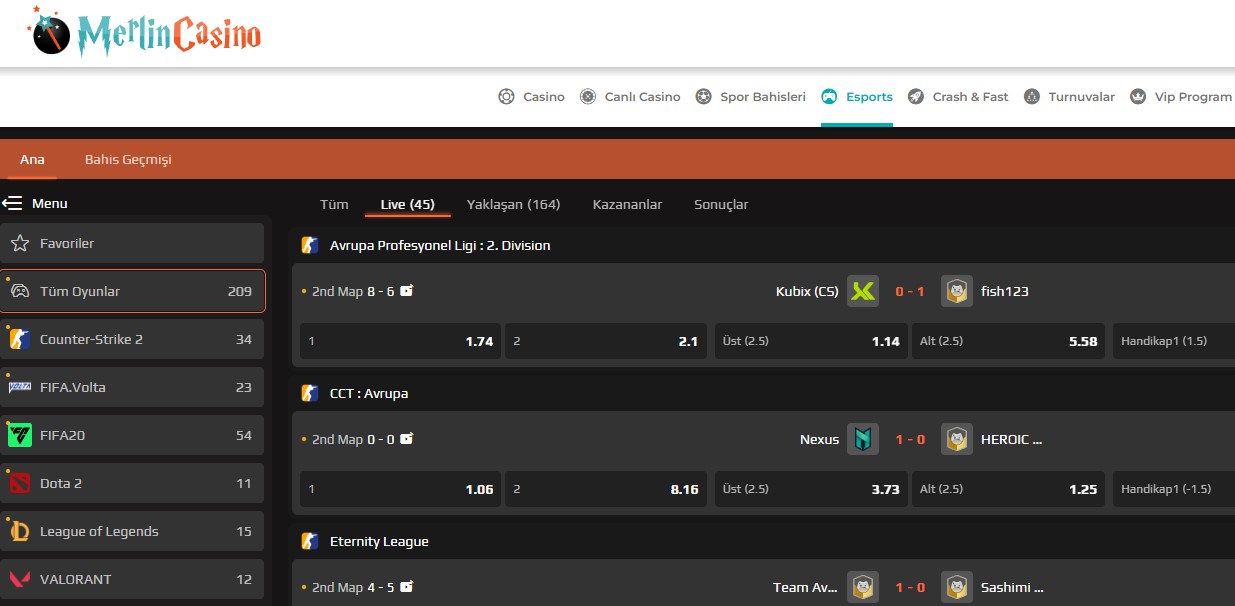The height and width of the screenshot is (606, 1235).
Task: Select the FIFA.Volta game icon
Action: click(20, 388)
